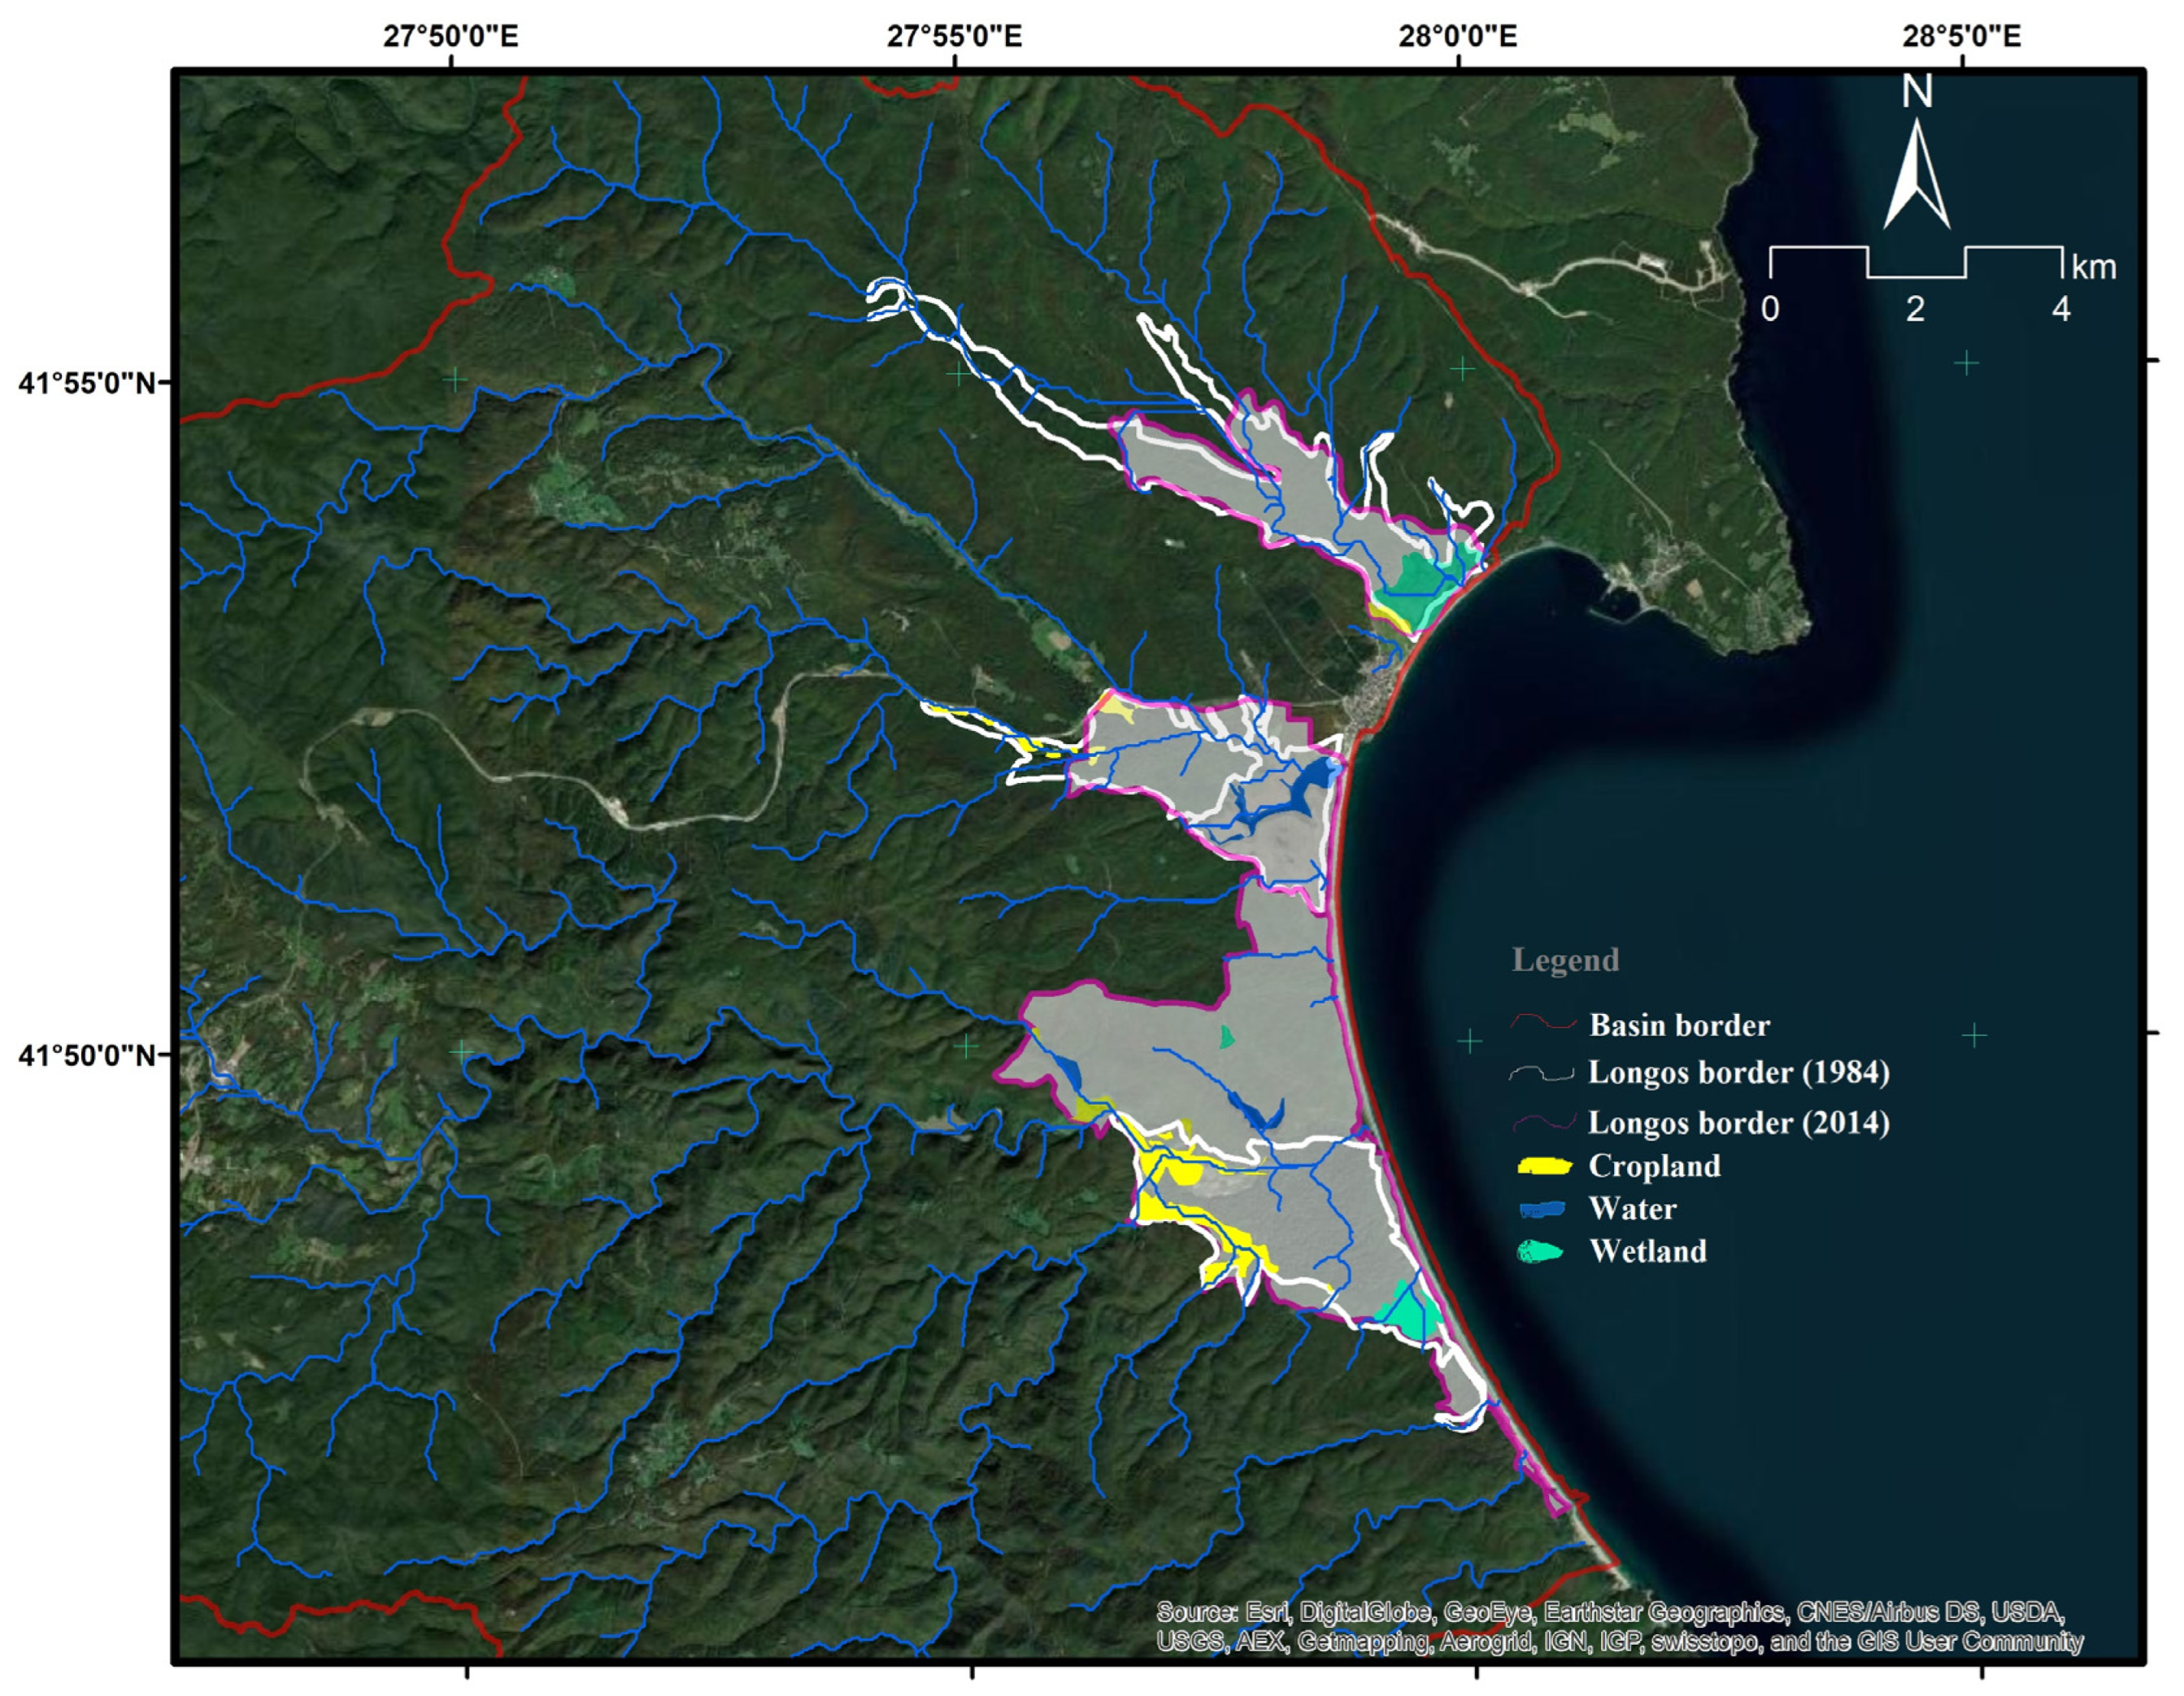
Task: Click the turquoise Wetland legend swatch
Action: pyautogui.click(x=1540, y=1251)
